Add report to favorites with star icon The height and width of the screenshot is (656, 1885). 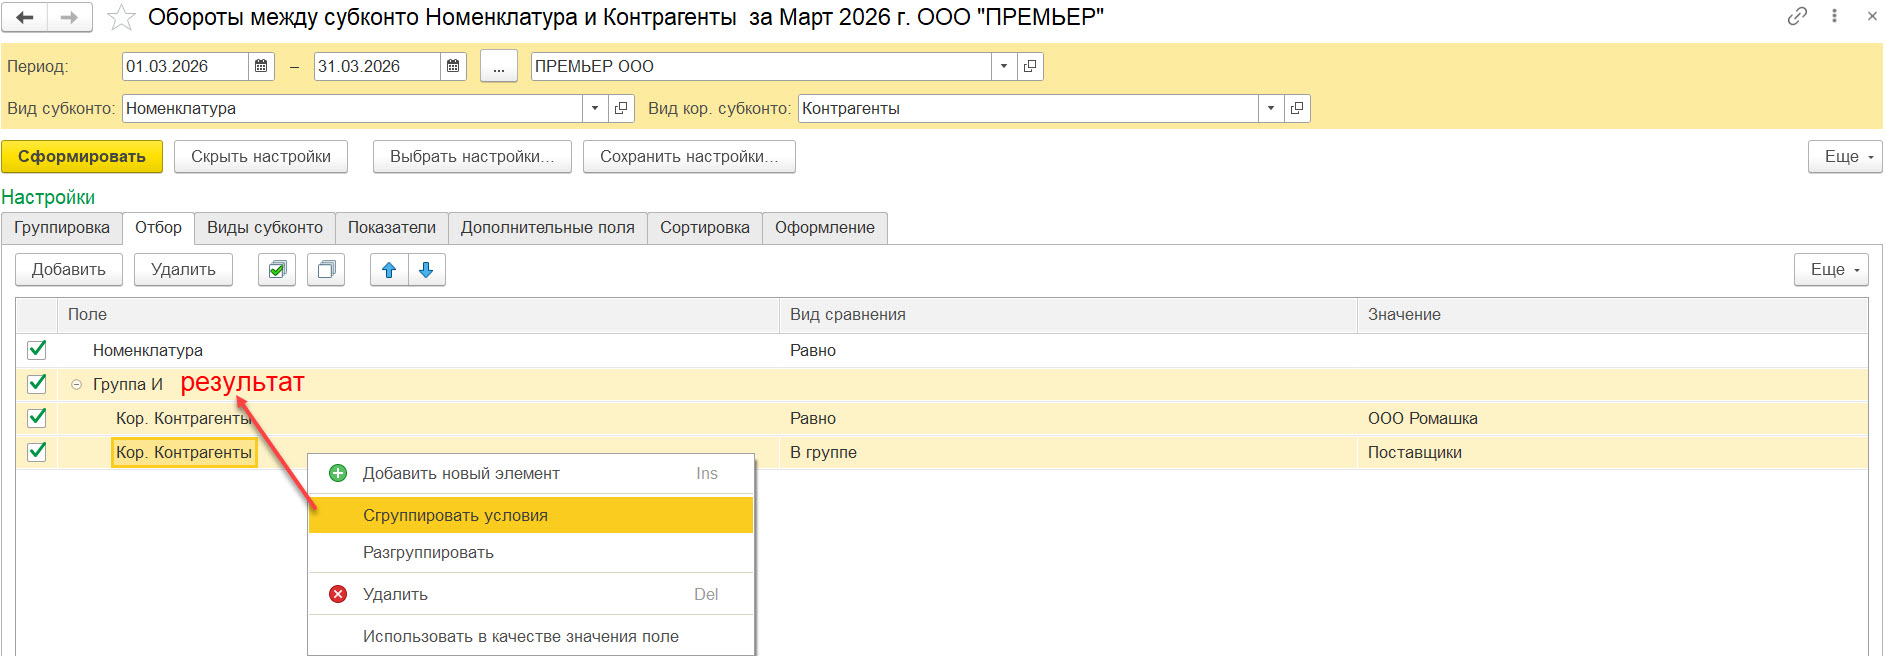(x=120, y=17)
